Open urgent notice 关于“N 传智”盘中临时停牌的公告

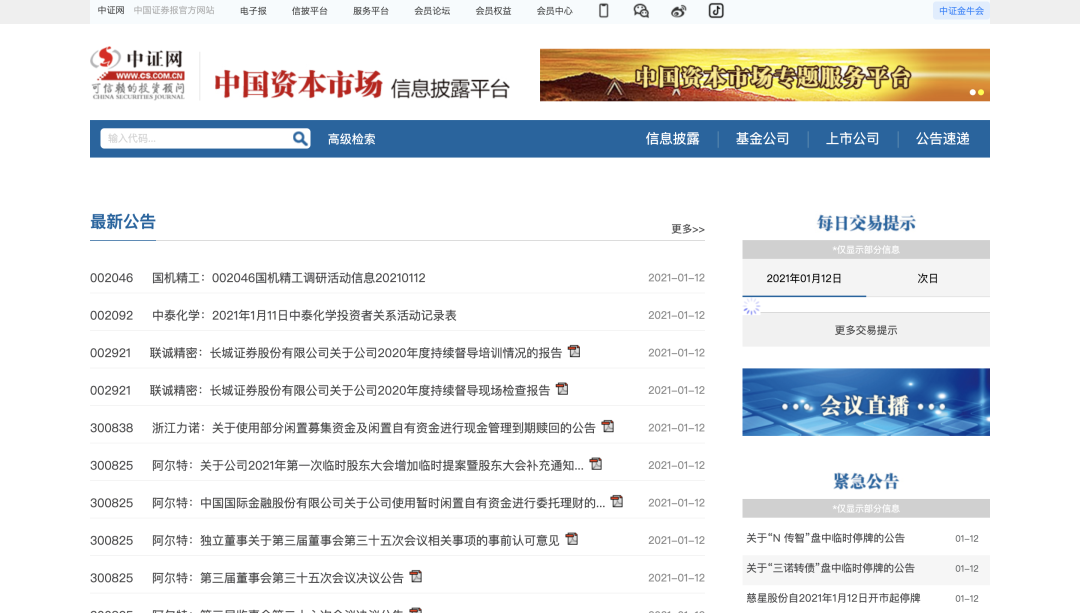coord(825,538)
